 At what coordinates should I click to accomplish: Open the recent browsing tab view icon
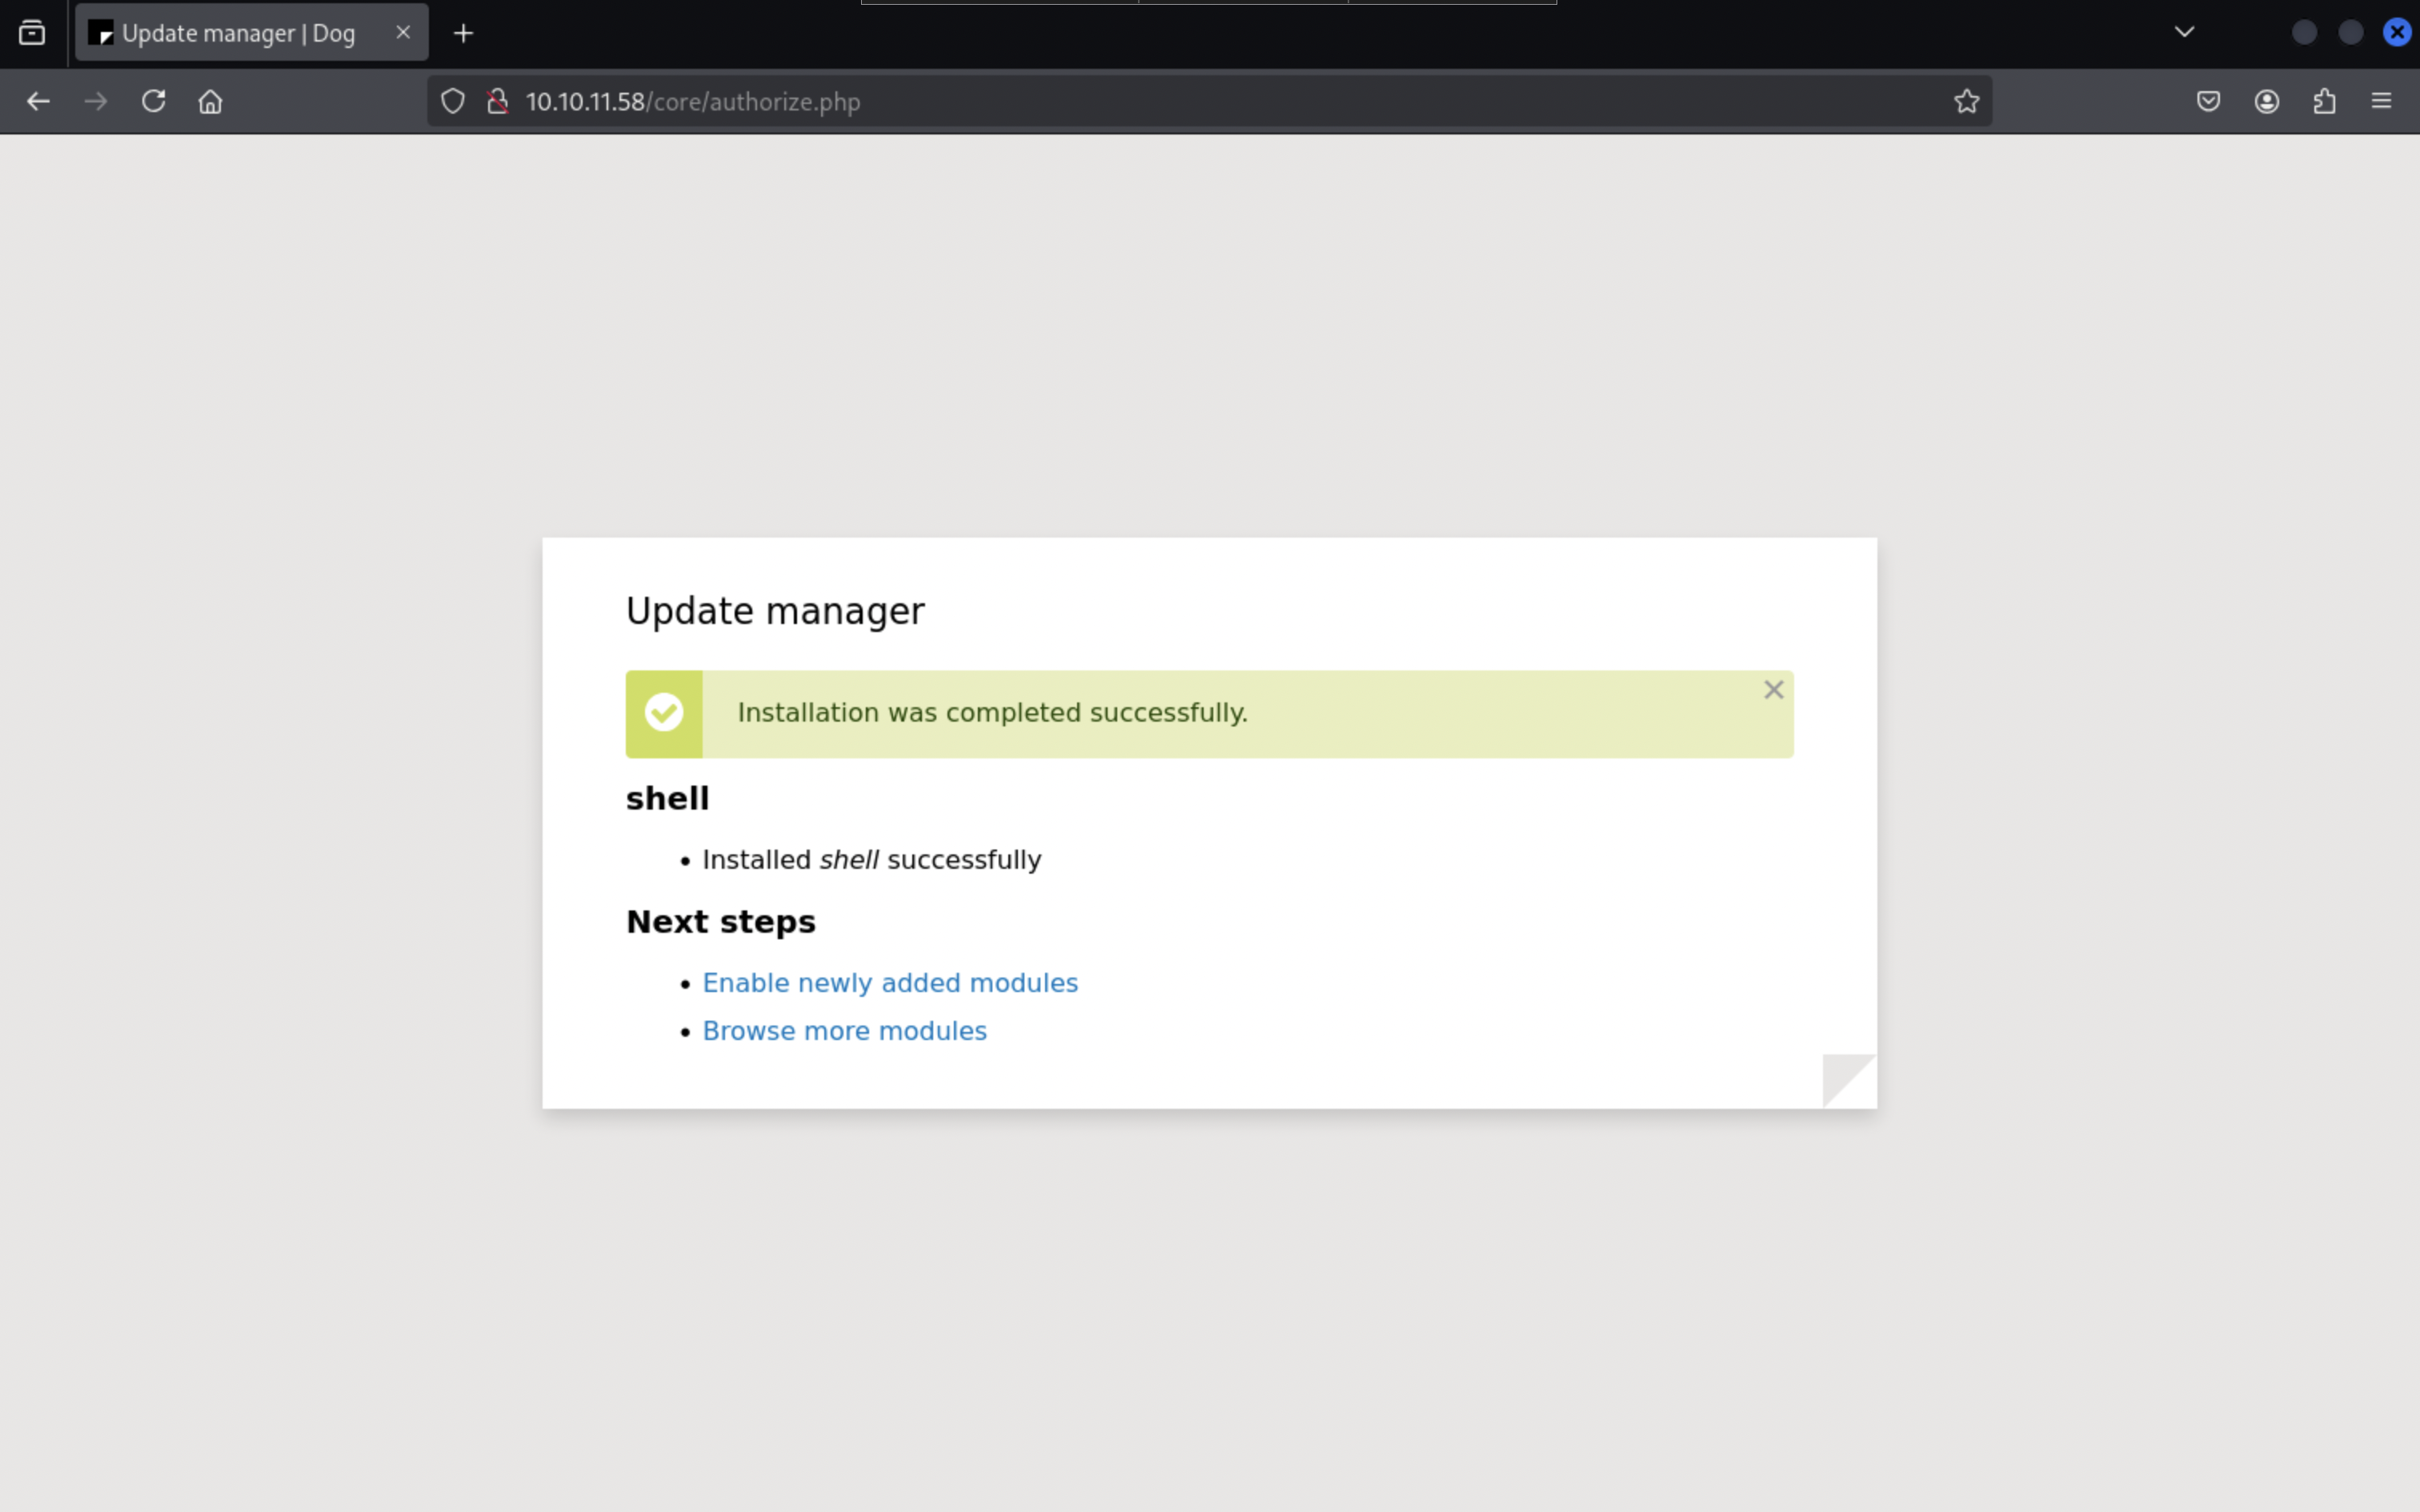(32, 33)
